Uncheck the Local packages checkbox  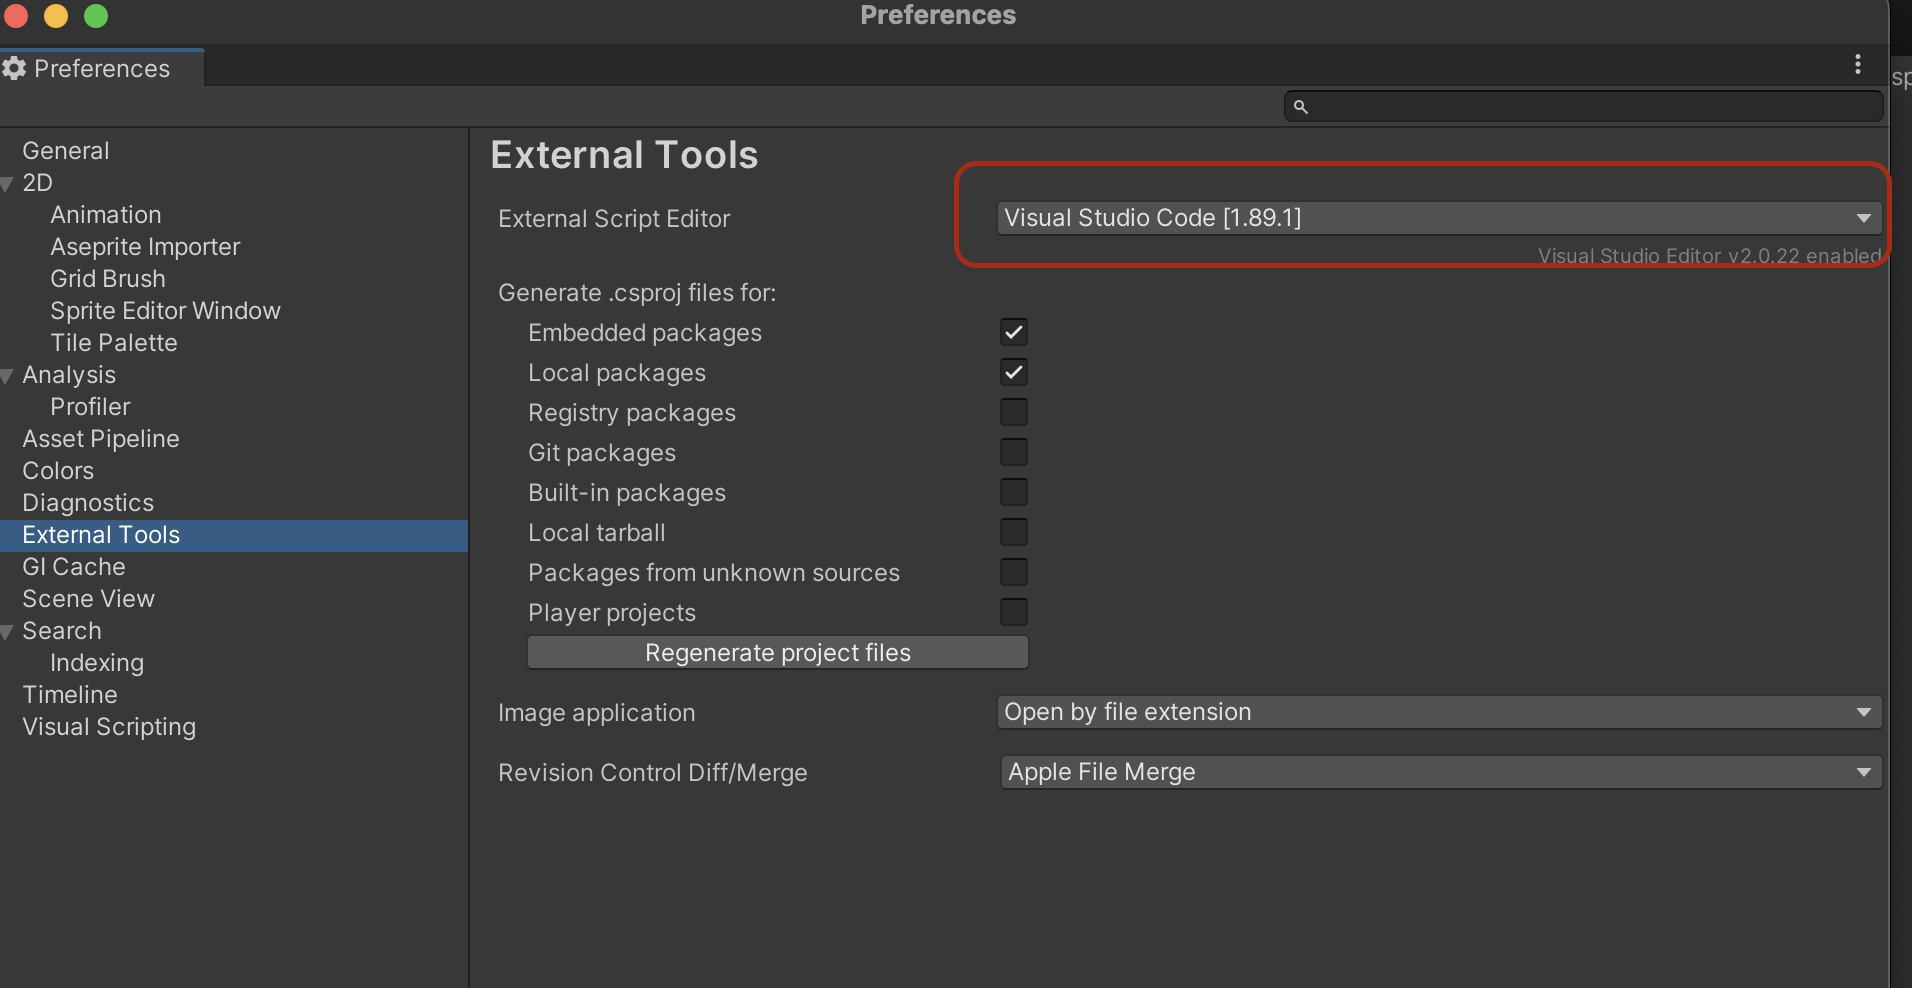tap(1013, 372)
